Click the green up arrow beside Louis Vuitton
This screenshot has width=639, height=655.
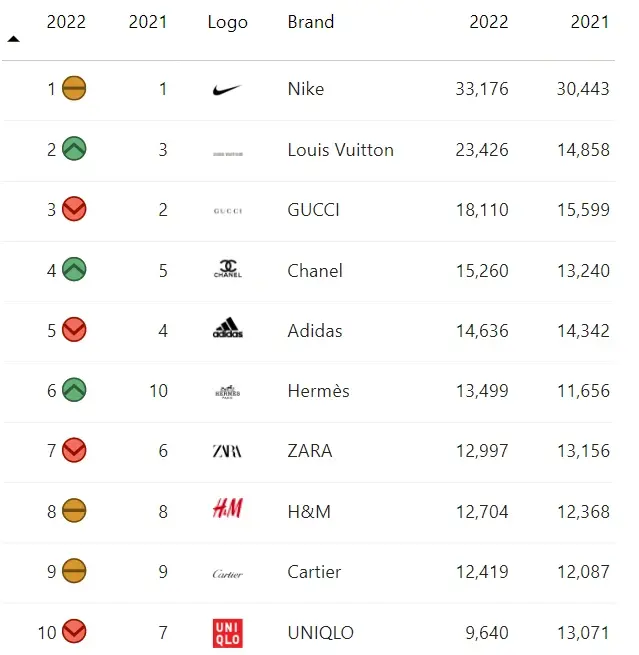coord(74,149)
